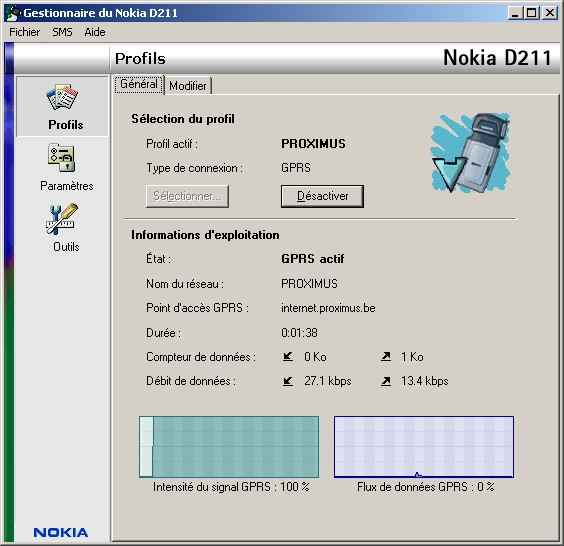
Task: Click the download arrow beside 0 Ko
Action: [x=288, y=356]
